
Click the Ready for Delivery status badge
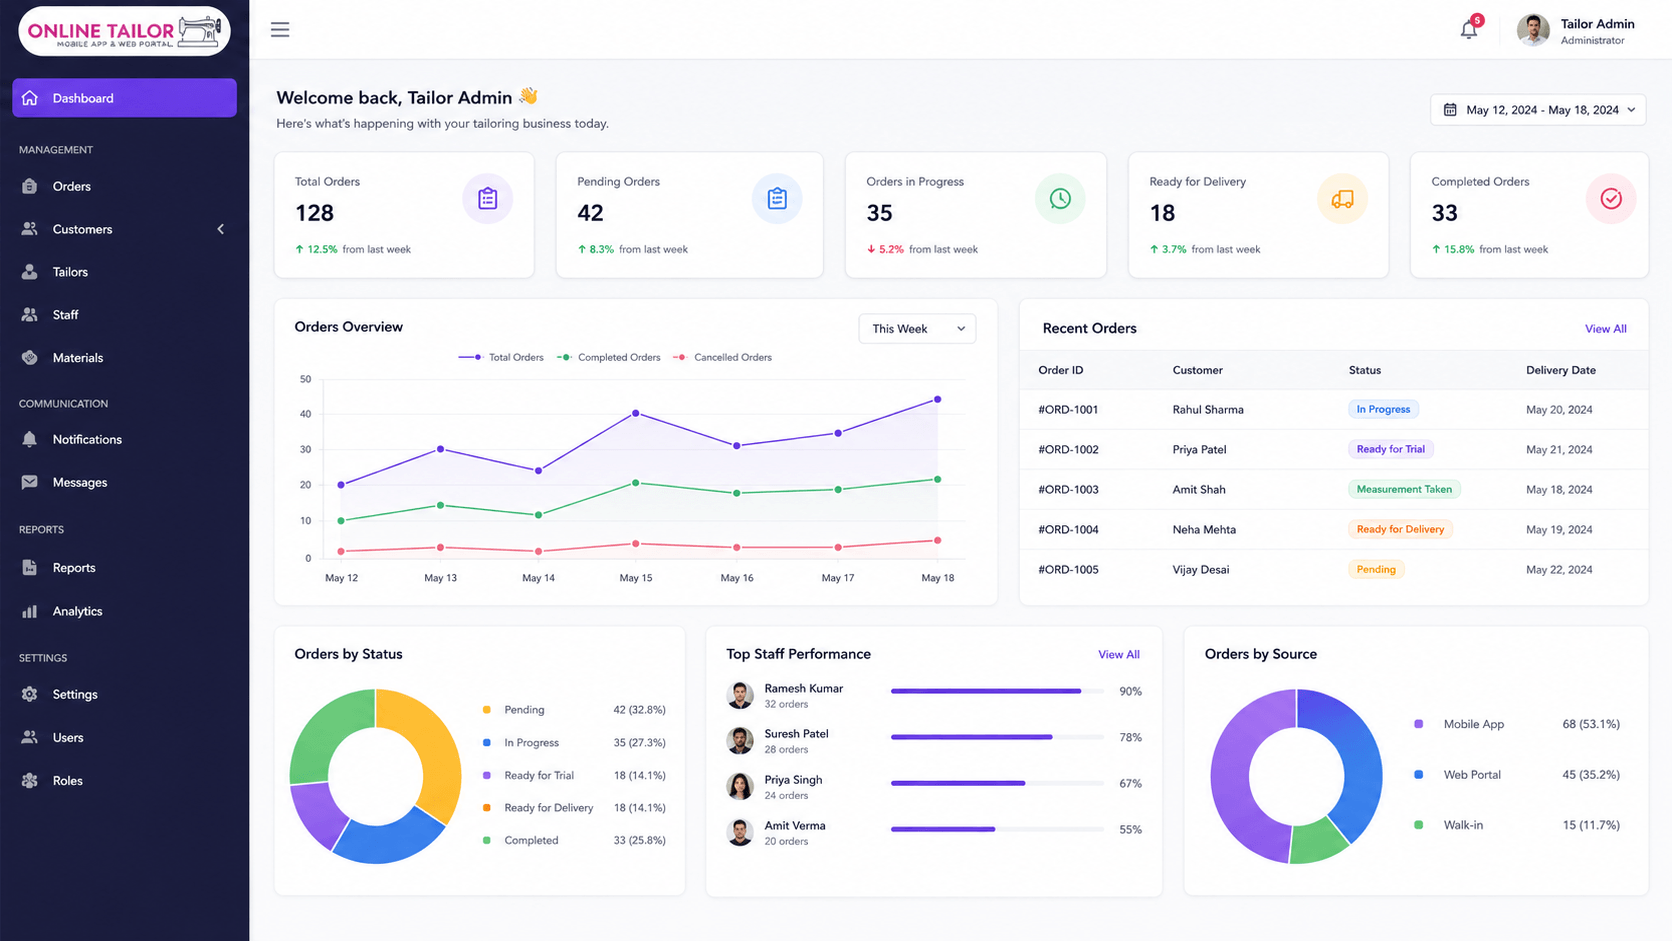pyautogui.click(x=1400, y=529)
